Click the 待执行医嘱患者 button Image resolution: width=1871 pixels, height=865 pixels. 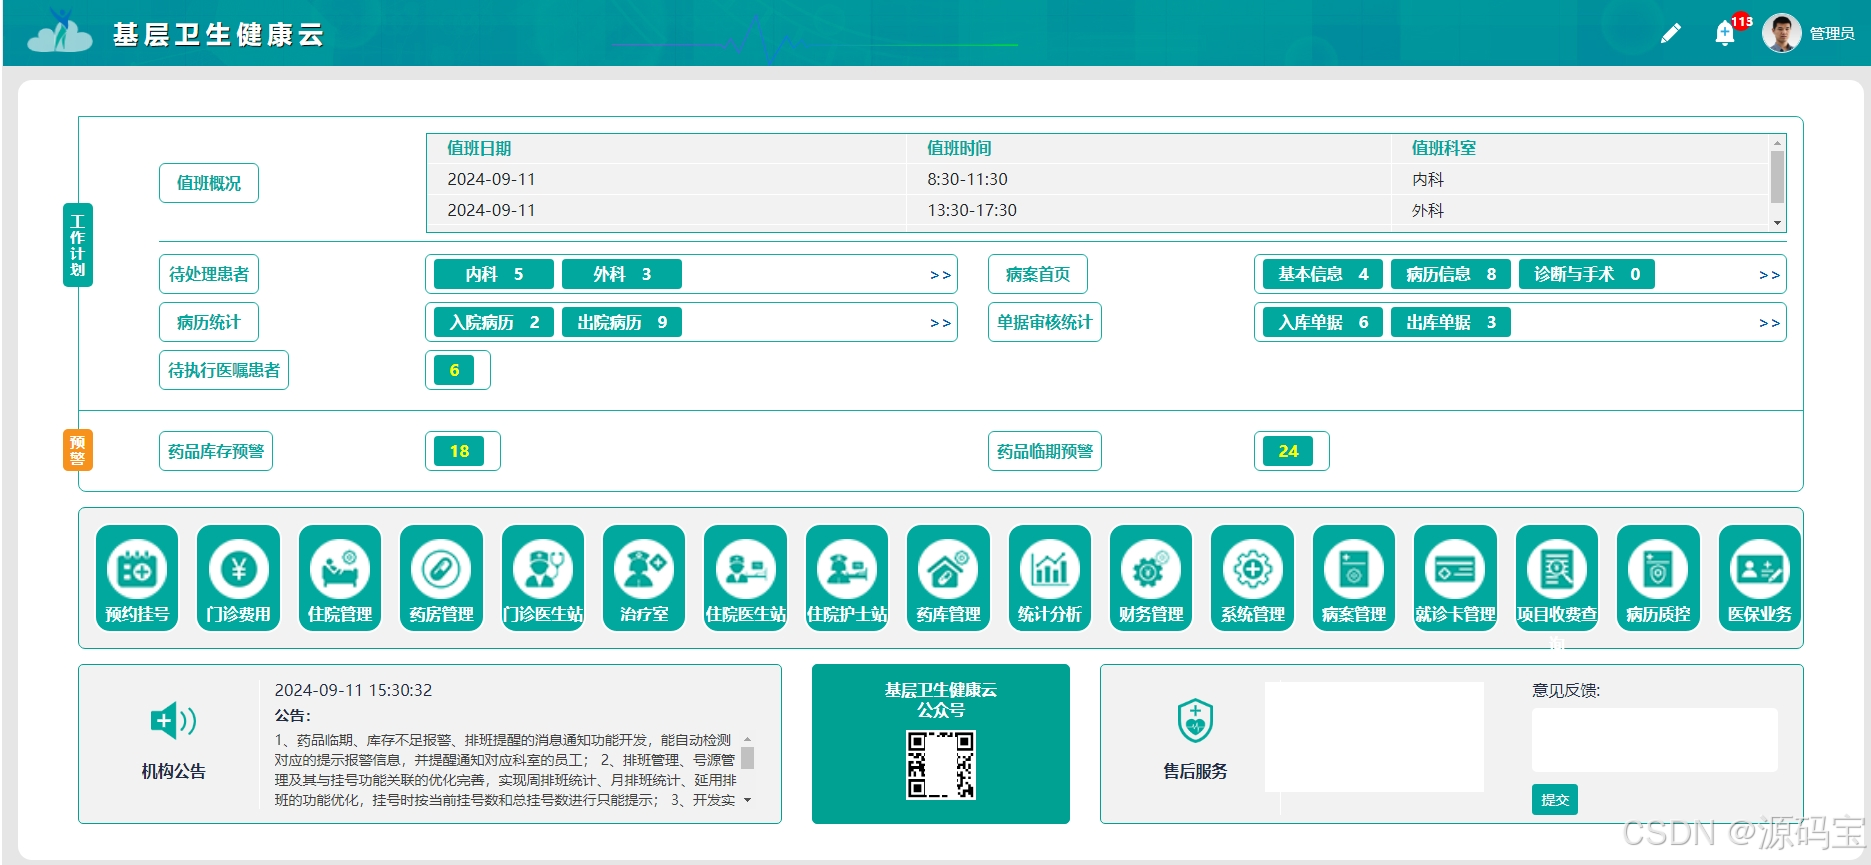(x=224, y=370)
